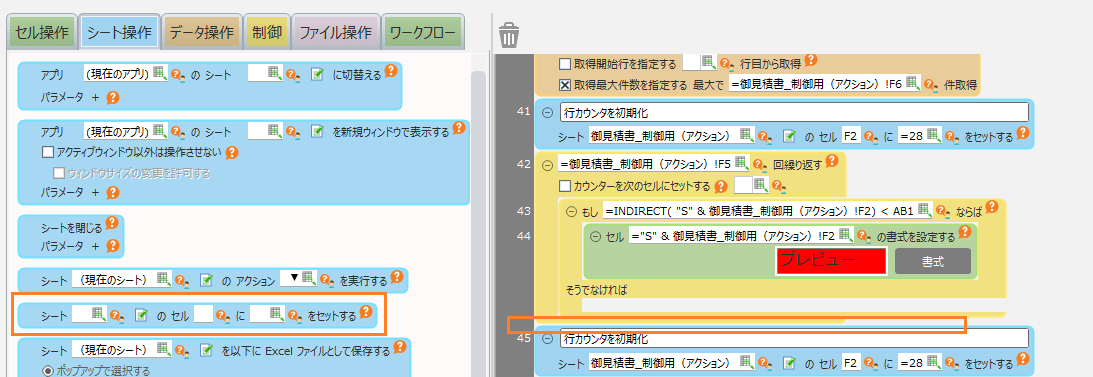The image size is (1093, 377).
Task: Uncheck 取得最大件数を指定する option
Action: click(x=565, y=85)
